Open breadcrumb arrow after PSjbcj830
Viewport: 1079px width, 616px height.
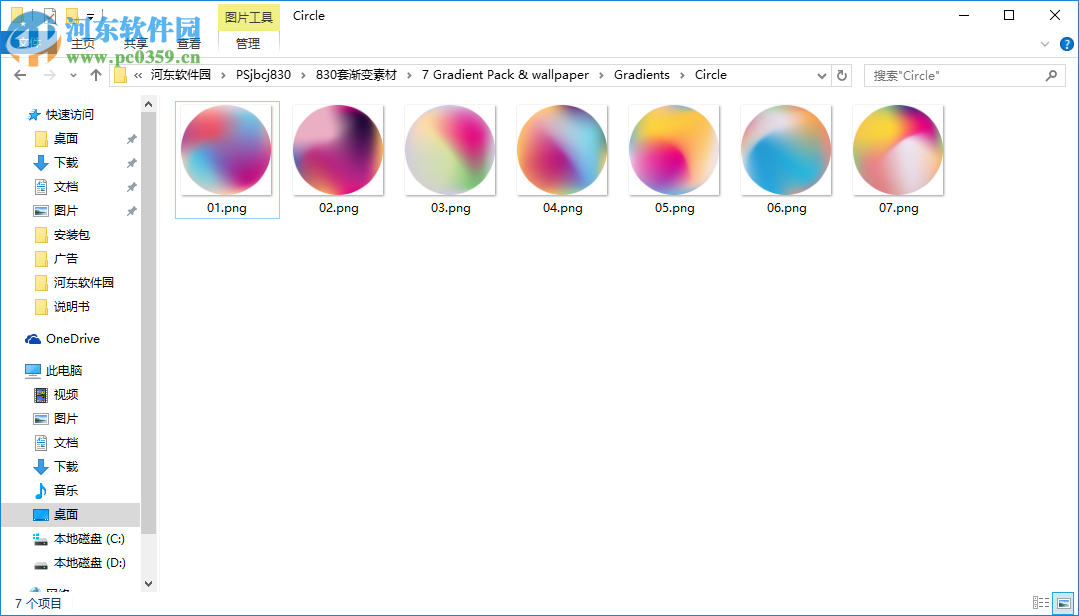303,75
